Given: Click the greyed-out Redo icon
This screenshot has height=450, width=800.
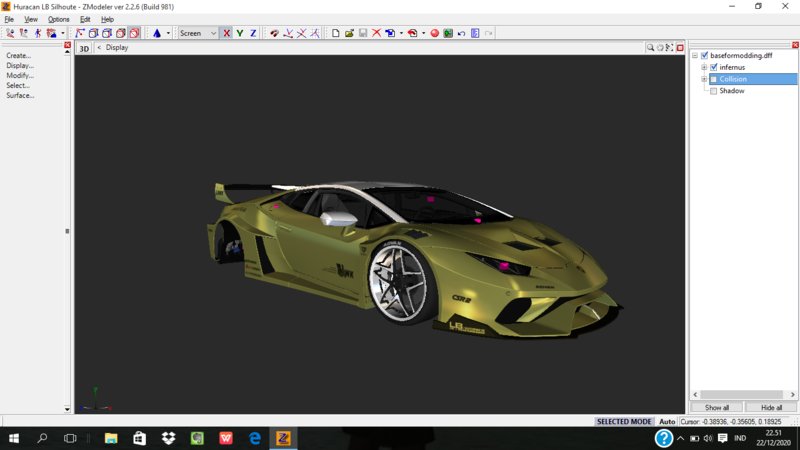Looking at the screenshot, I should click(489, 33).
